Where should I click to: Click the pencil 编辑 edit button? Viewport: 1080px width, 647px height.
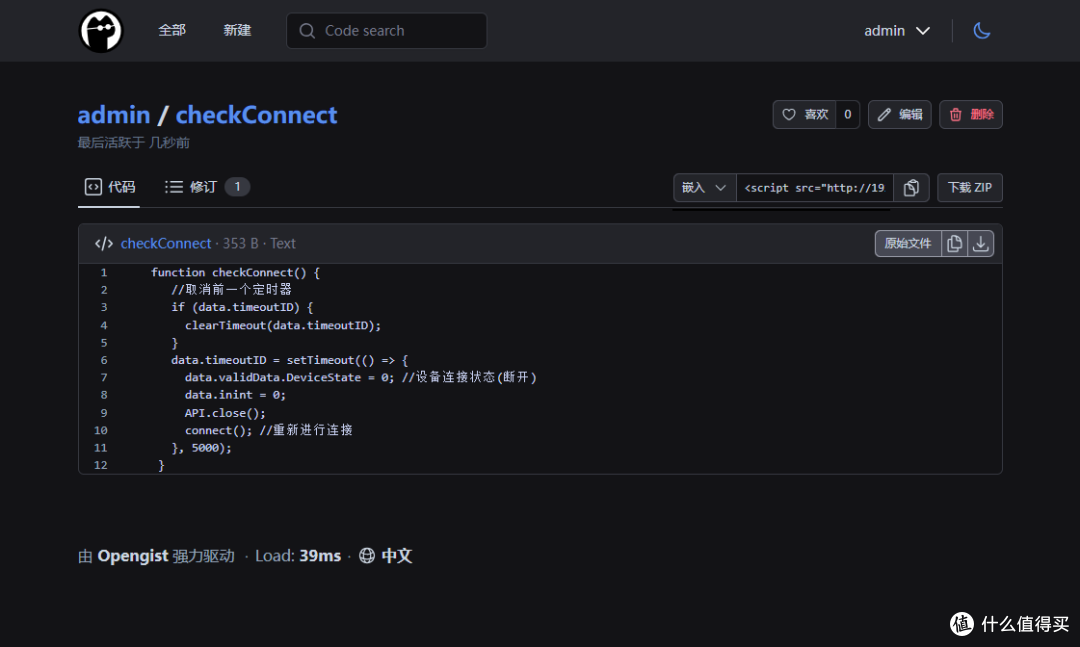click(900, 114)
